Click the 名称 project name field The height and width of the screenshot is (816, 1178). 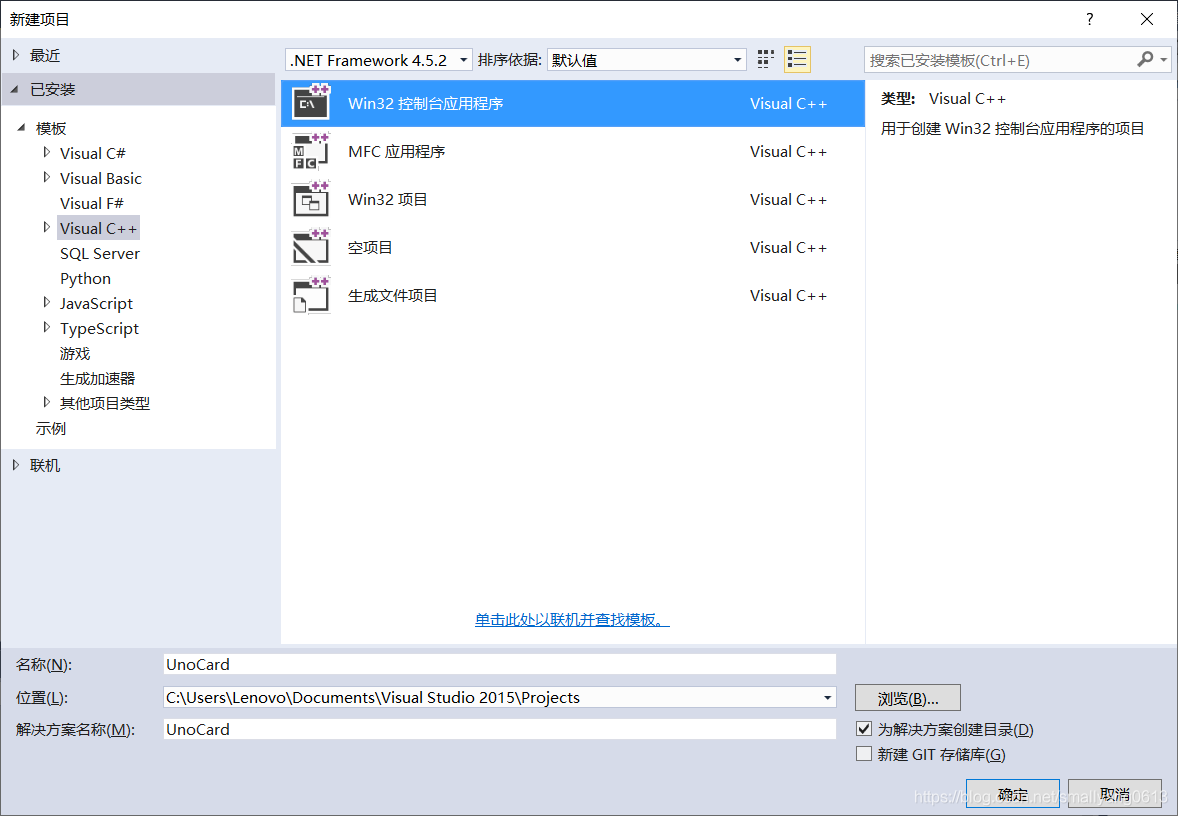500,664
